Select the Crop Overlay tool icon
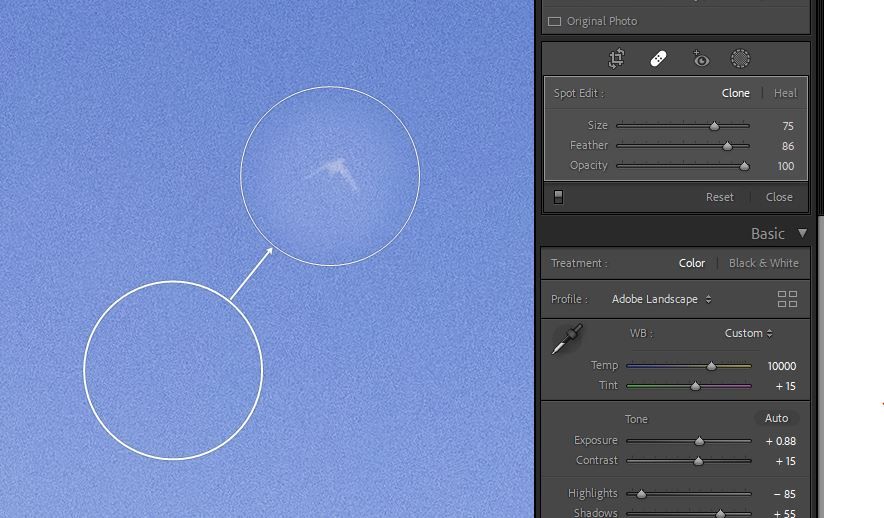Image resolution: width=884 pixels, height=518 pixels. click(616, 59)
